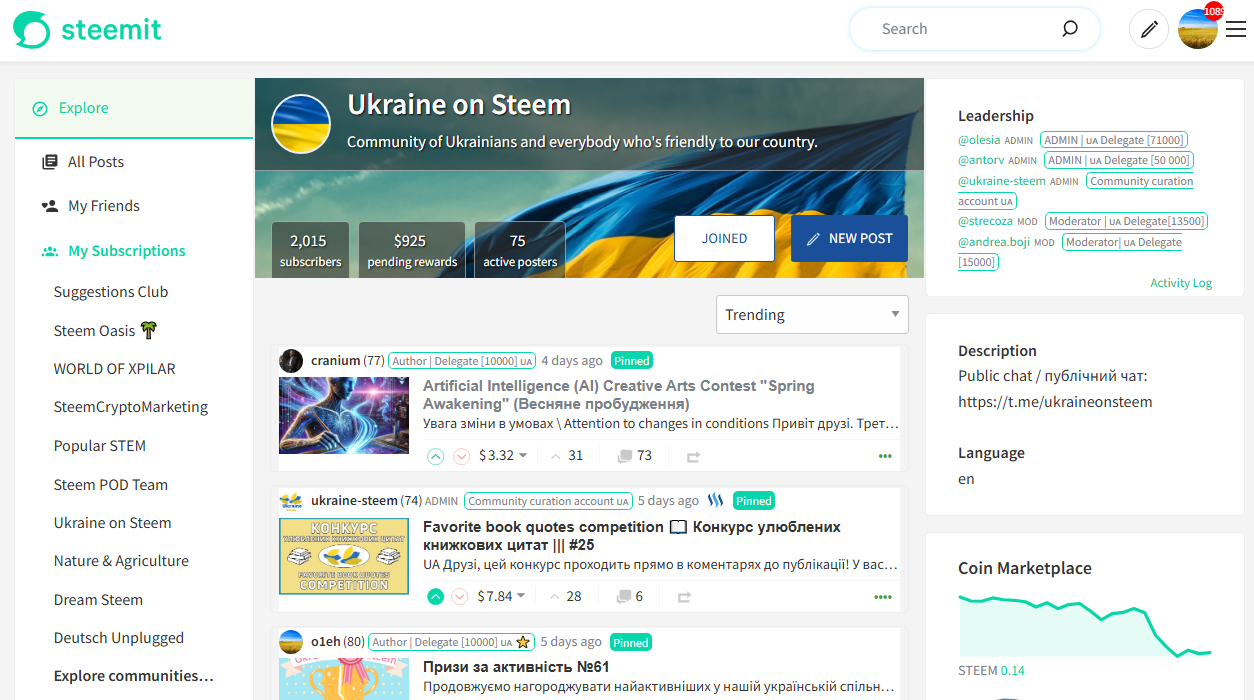
Task: Open the hamburger main menu
Action: coord(1236,29)
